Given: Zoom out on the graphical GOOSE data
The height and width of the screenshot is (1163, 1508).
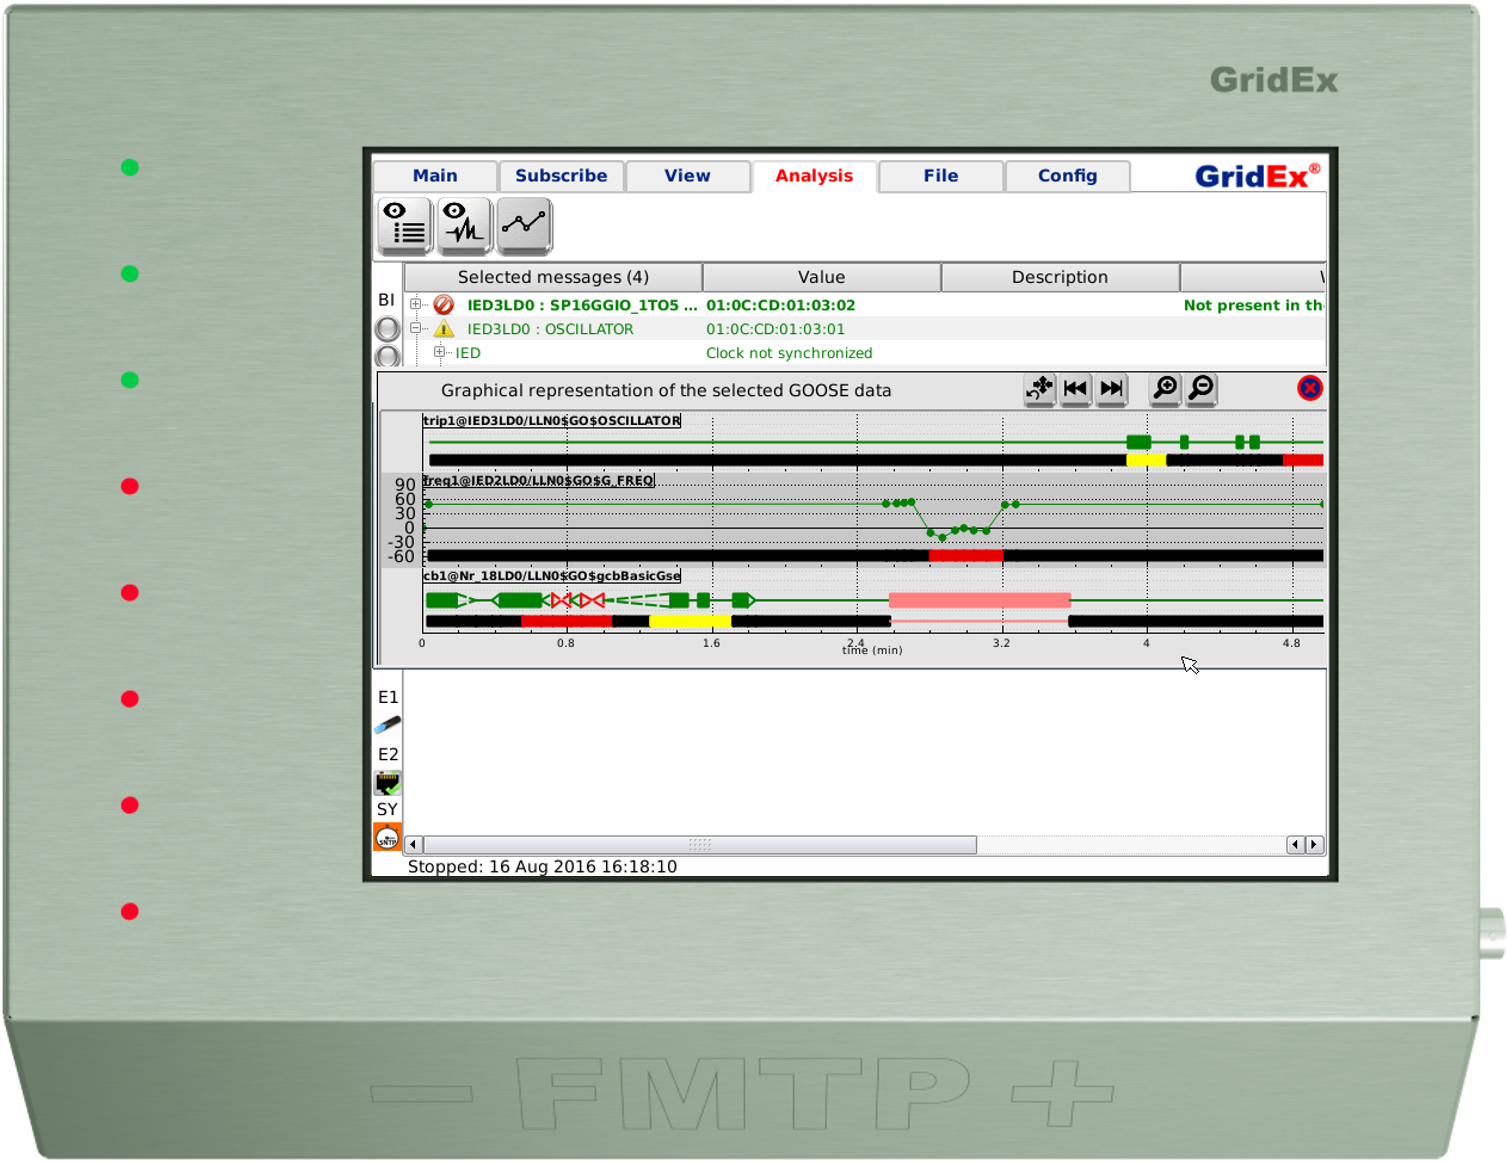Looking at the screenshot, I should point(1201,390).
